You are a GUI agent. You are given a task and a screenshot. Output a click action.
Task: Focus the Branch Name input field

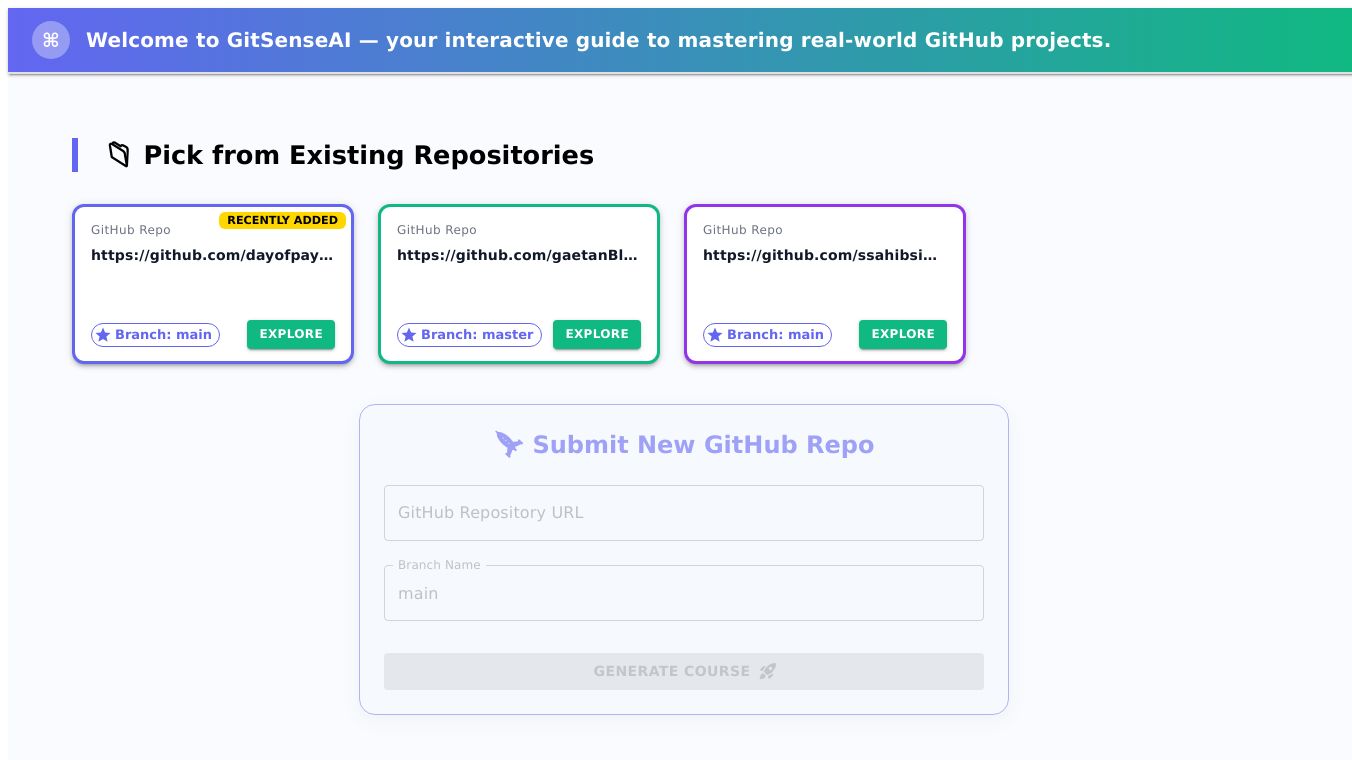click(684, 593)
